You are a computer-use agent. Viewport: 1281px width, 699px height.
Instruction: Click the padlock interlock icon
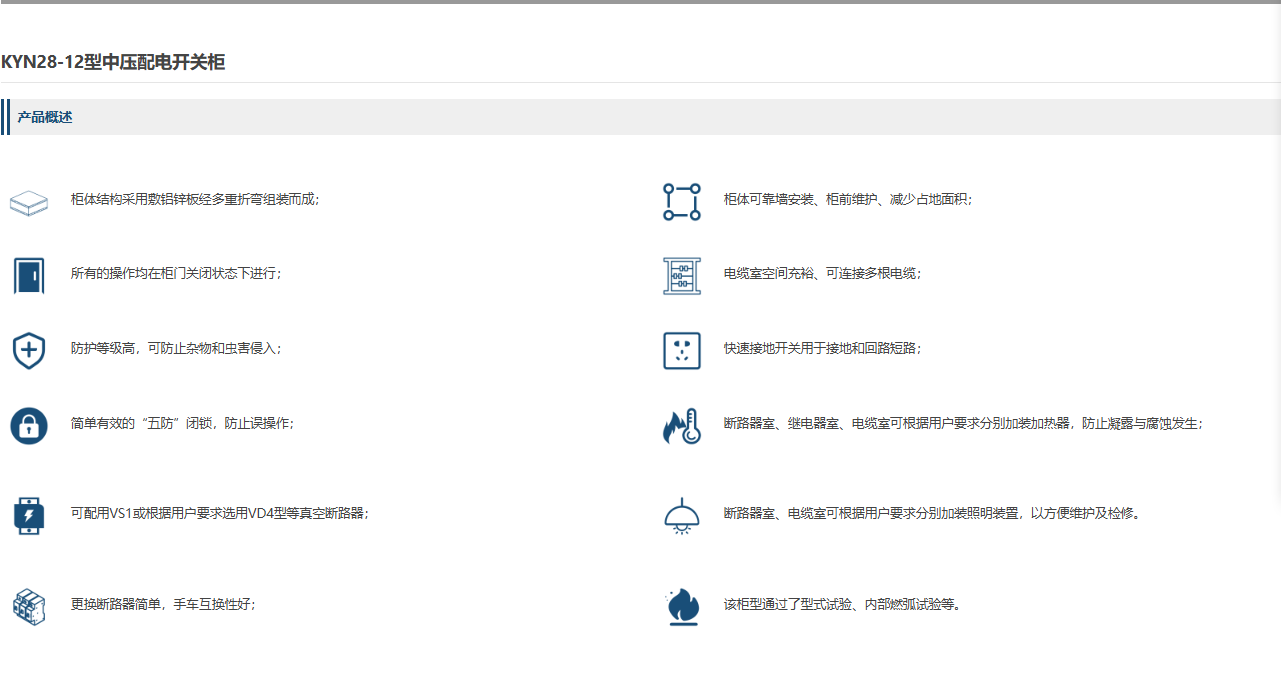[29, 426]
